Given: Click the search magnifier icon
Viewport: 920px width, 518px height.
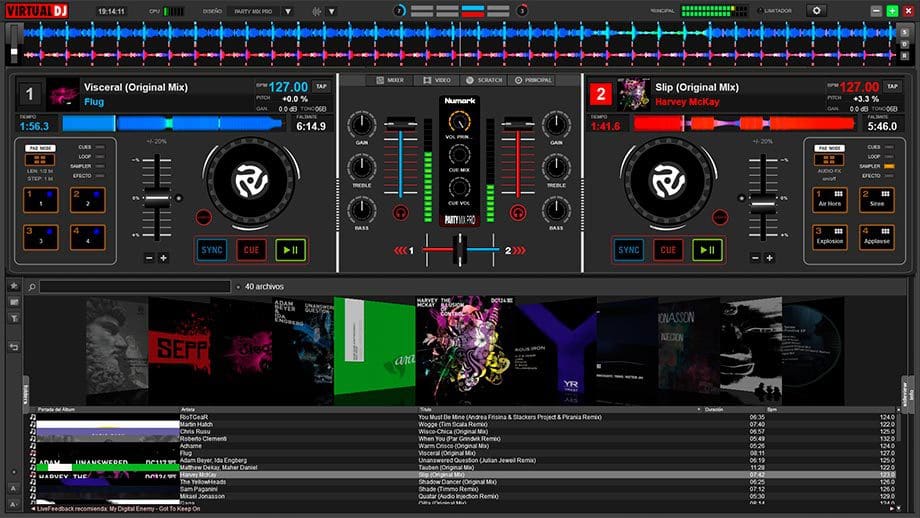Looking at the screenshot, I should click(x=32, y=287).
